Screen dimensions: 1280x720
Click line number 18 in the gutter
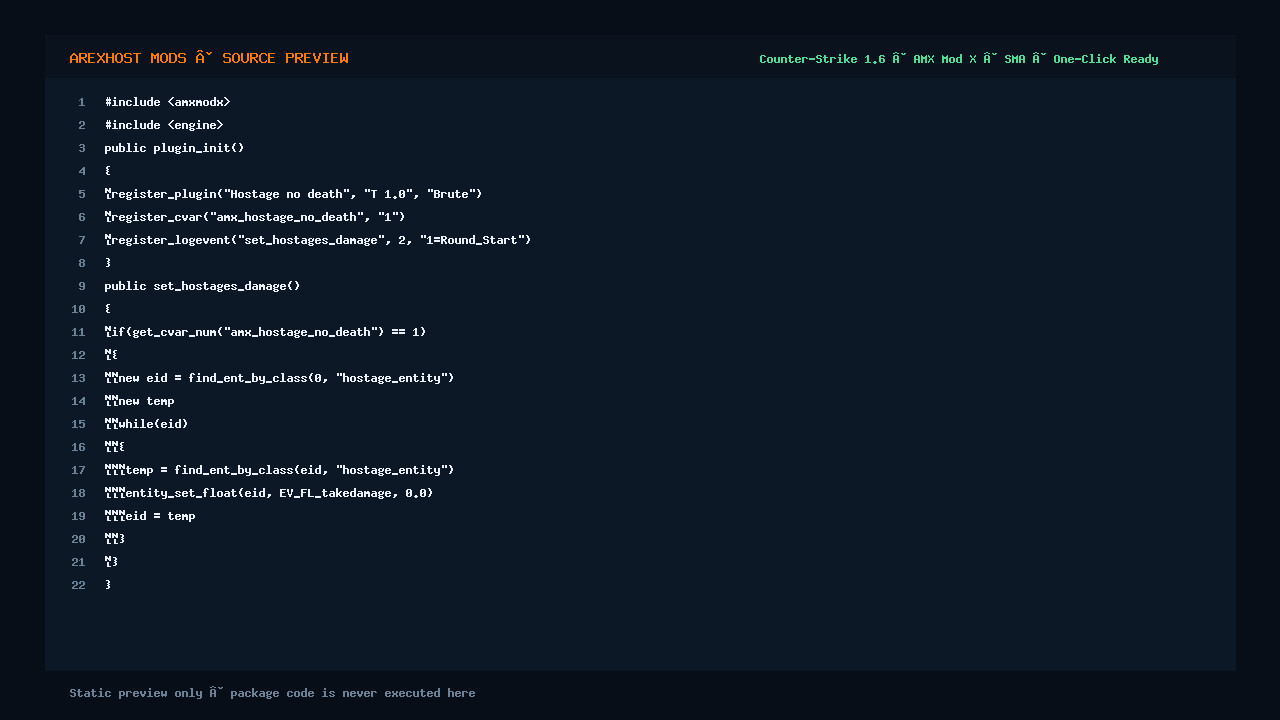point(78,493)
